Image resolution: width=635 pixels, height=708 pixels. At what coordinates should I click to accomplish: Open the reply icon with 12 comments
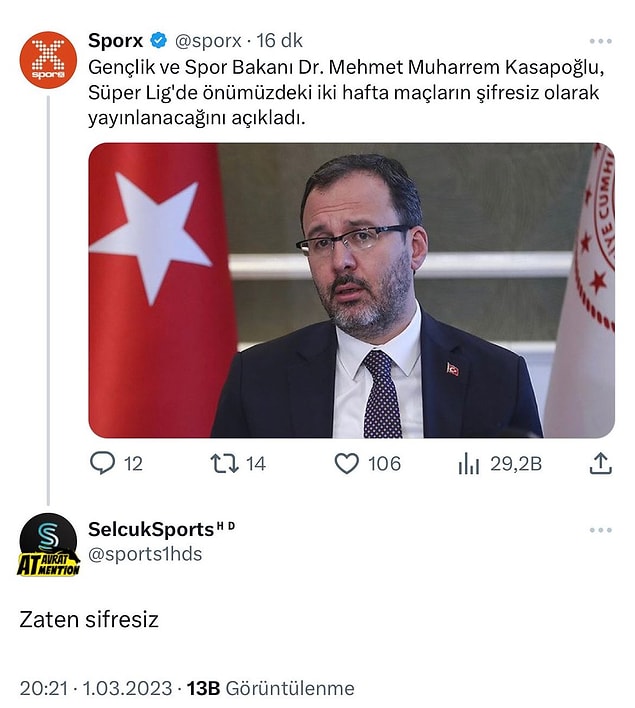pyautogui.click(x=103, y=464)
